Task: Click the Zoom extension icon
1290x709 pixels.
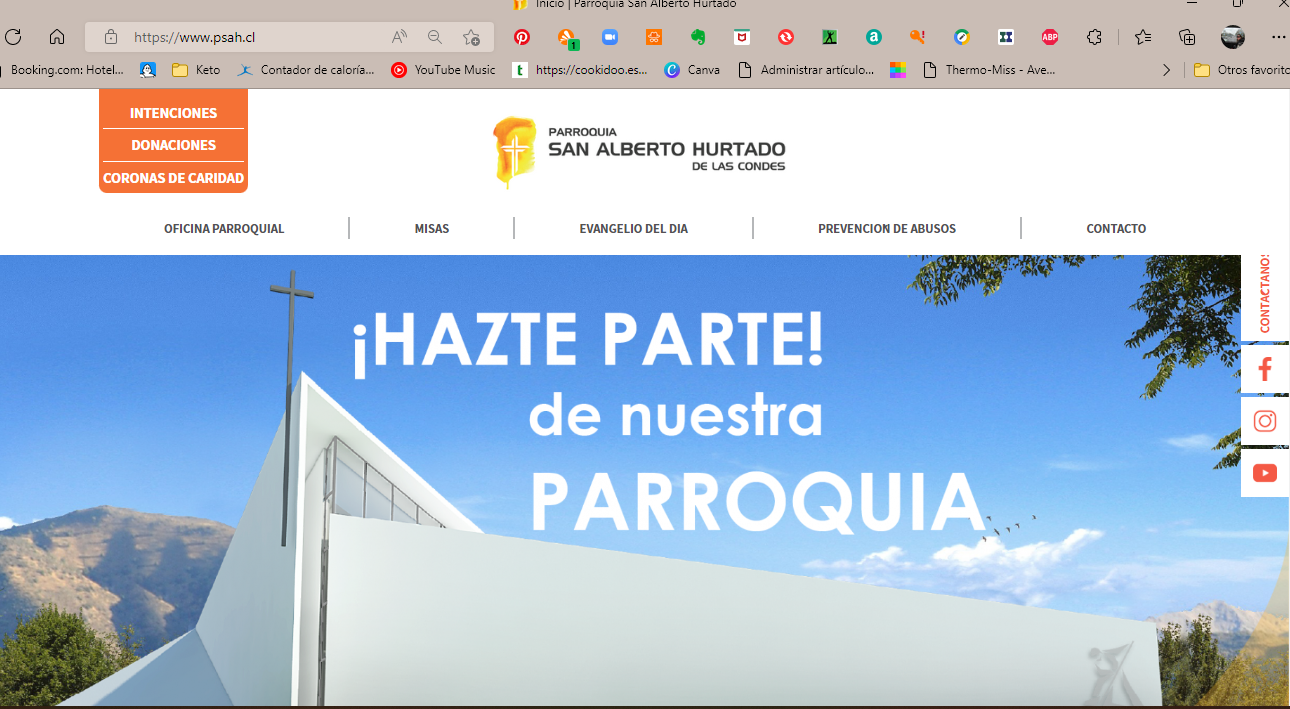Action: click(610, 37)
